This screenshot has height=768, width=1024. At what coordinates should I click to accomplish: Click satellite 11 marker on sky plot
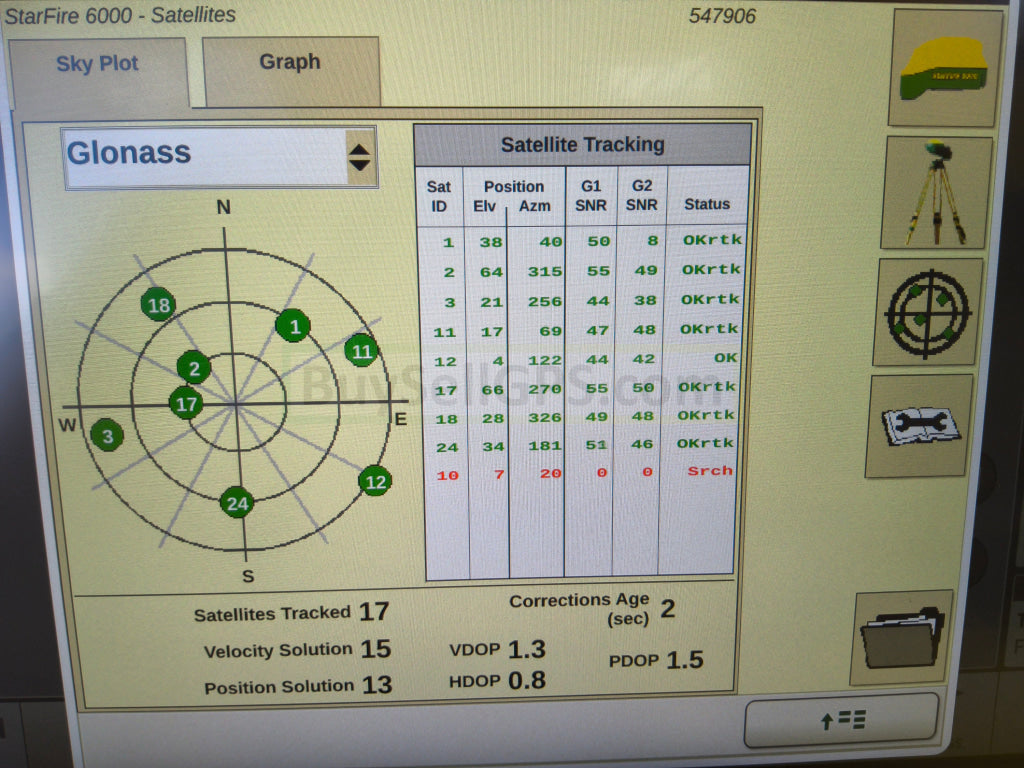(x=361, y=351)
